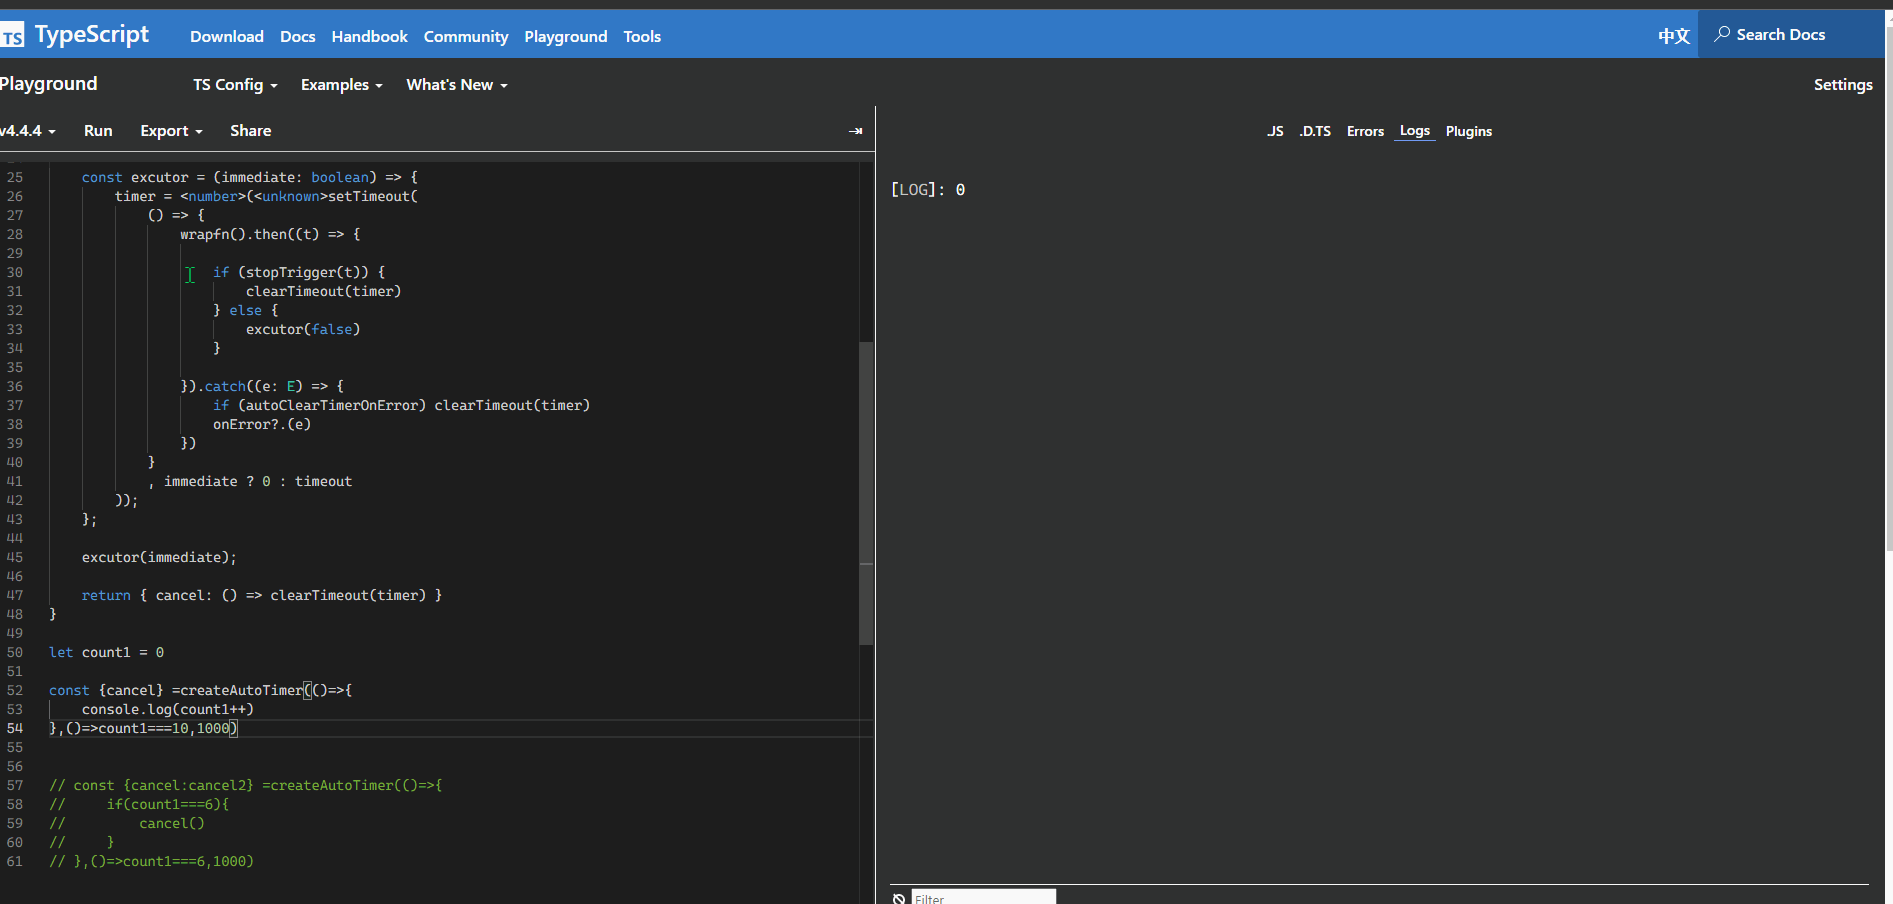The height and width of the screenshot is (904, 1893).
Task: Open the Handbook nav link
Action: (x=370, y=37)
